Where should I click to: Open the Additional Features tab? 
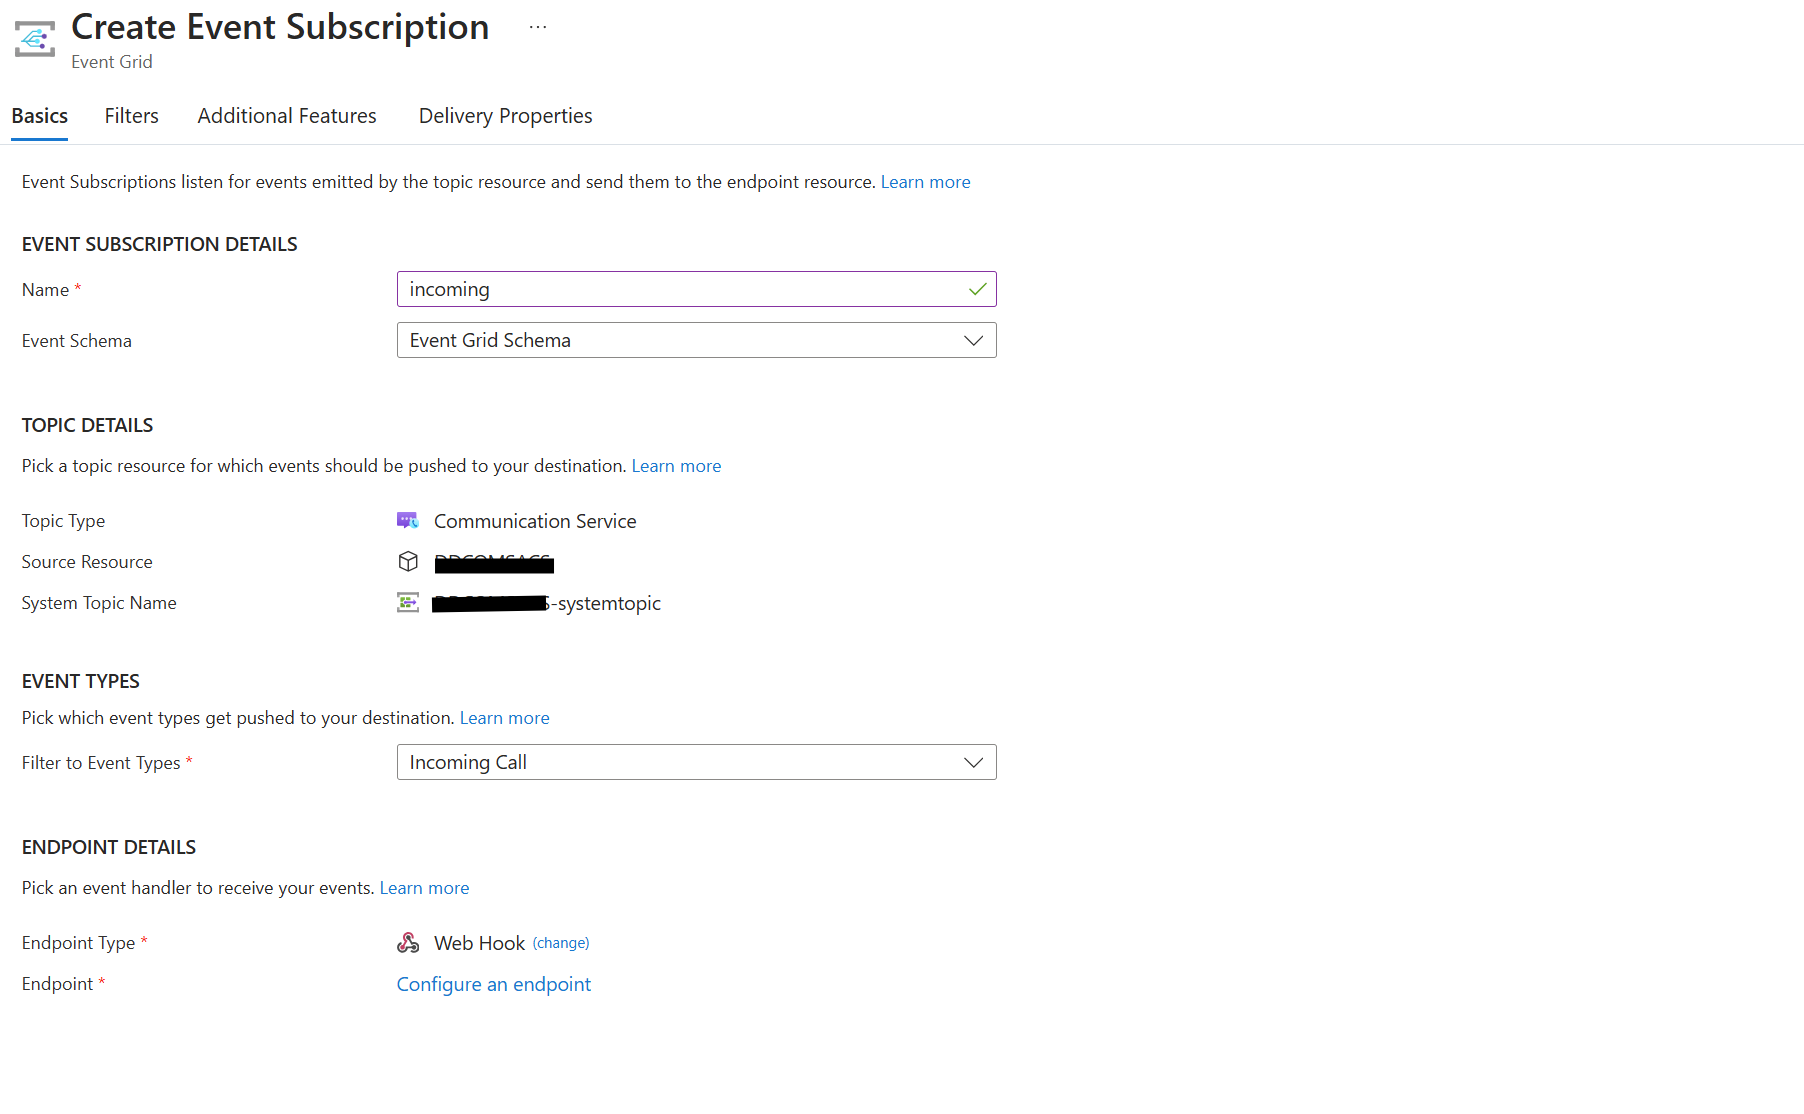point(287,116)
